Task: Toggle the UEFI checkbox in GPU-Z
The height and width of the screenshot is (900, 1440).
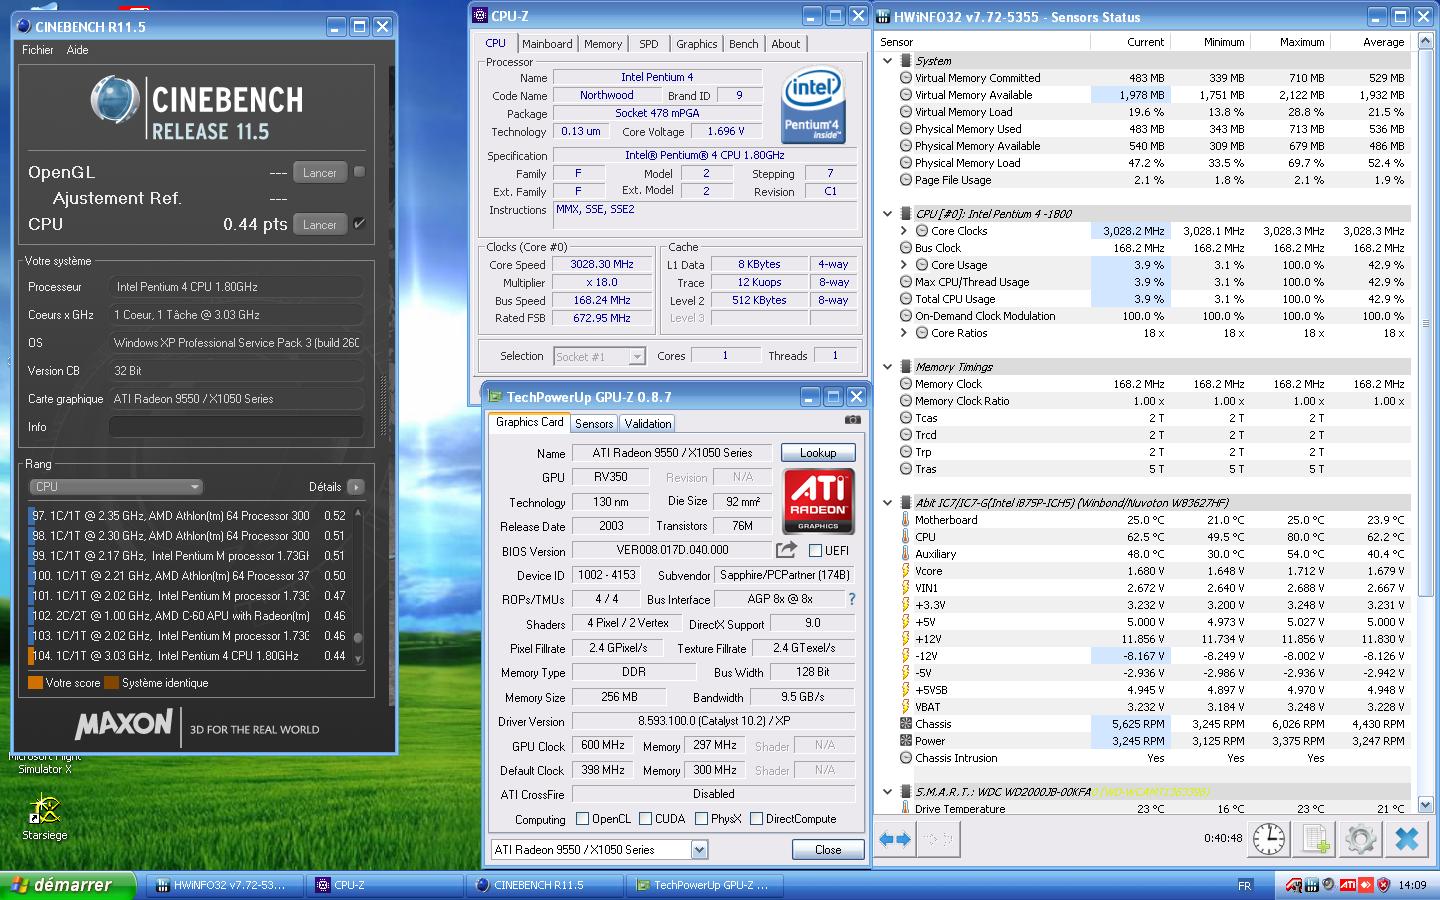Action: (x=815, y=550)
